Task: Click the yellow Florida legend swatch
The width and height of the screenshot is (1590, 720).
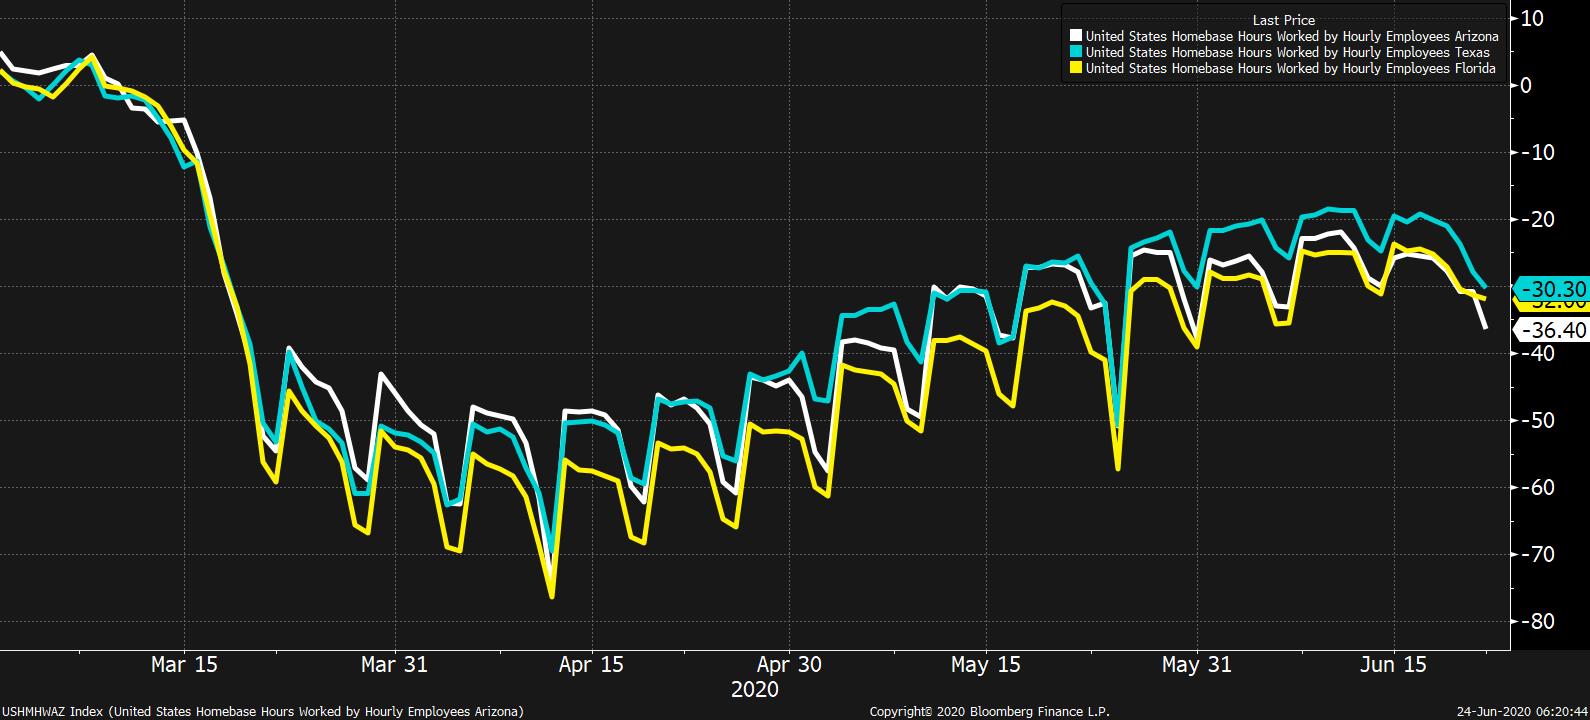Action: tap(1076, 69)
